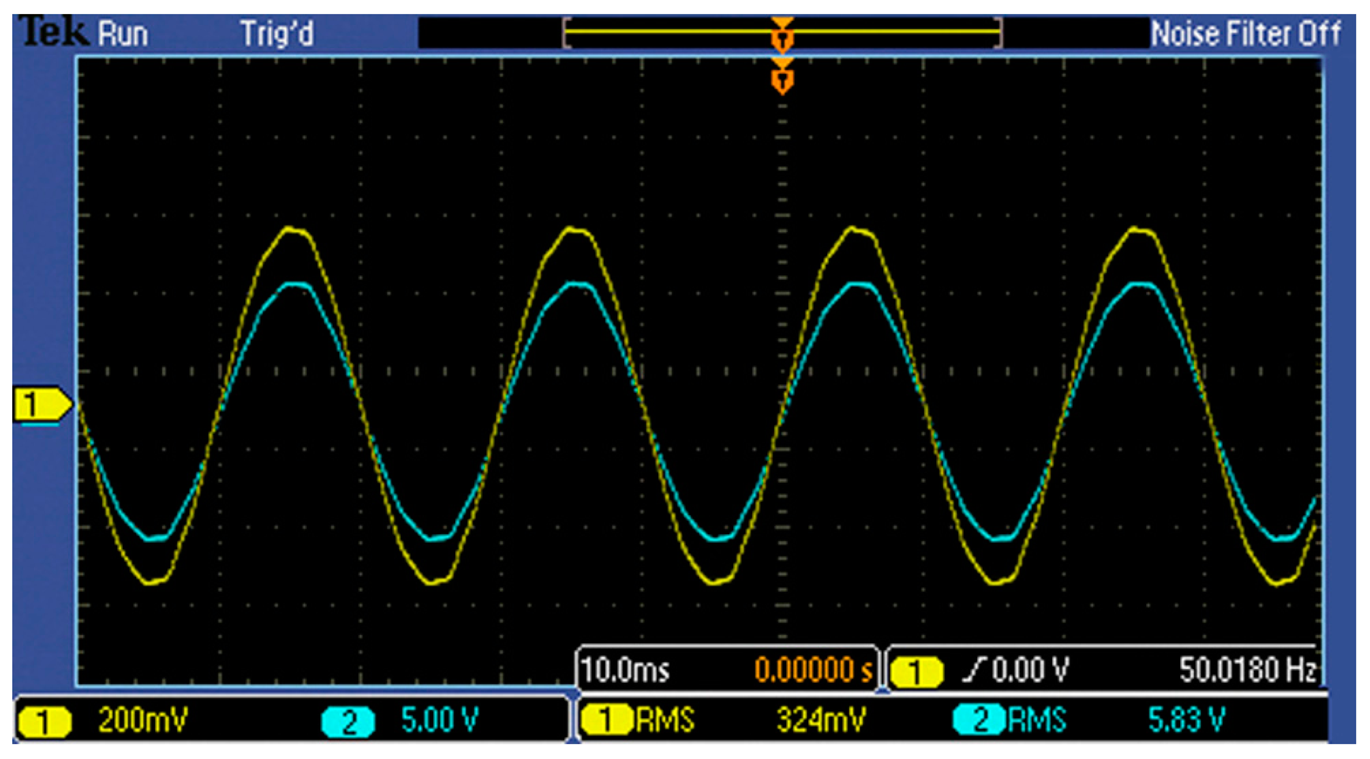This screenshot has height=759, width=1370.
Task: Click the trigger source 1 badge
Action: tap(916, 671)
